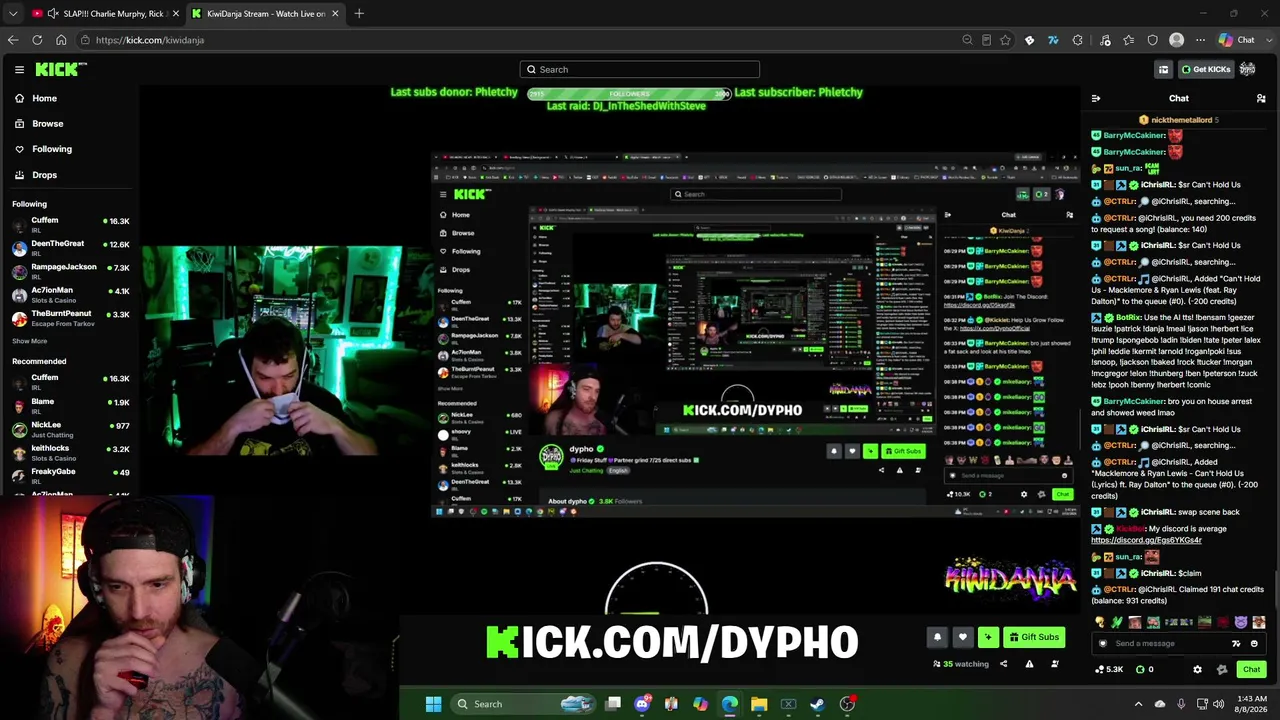Open Discord from the taskbar
The height and width of the screenshot is (720, 1280).
[x=642, y=704]
